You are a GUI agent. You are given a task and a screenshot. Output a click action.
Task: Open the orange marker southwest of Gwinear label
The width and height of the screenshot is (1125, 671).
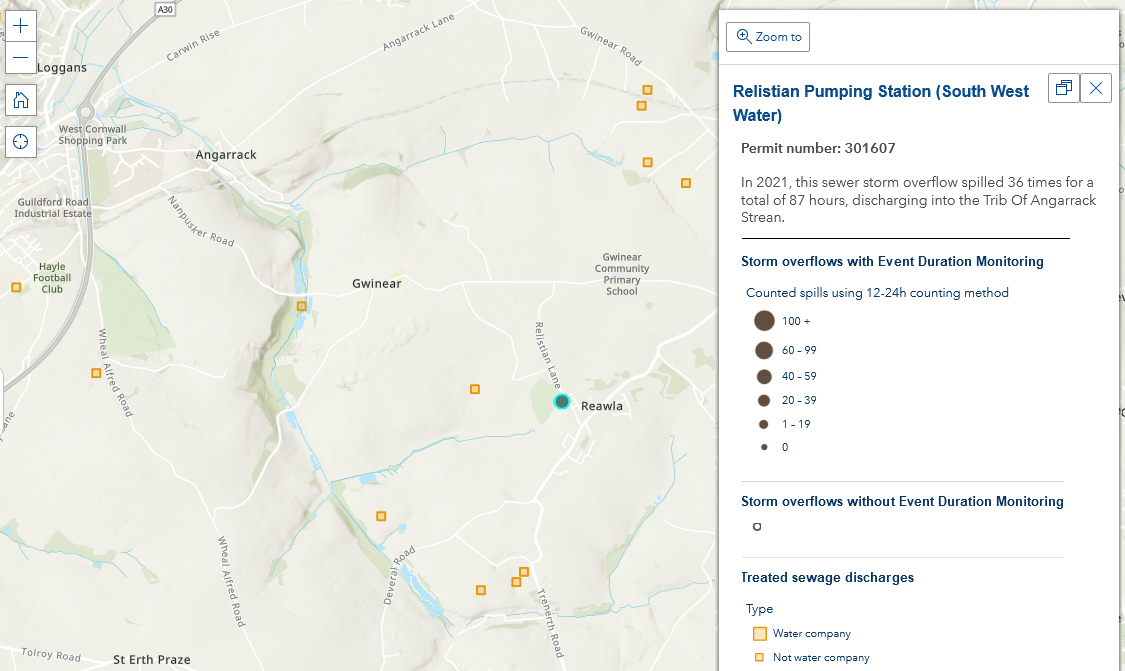[301, 305]
